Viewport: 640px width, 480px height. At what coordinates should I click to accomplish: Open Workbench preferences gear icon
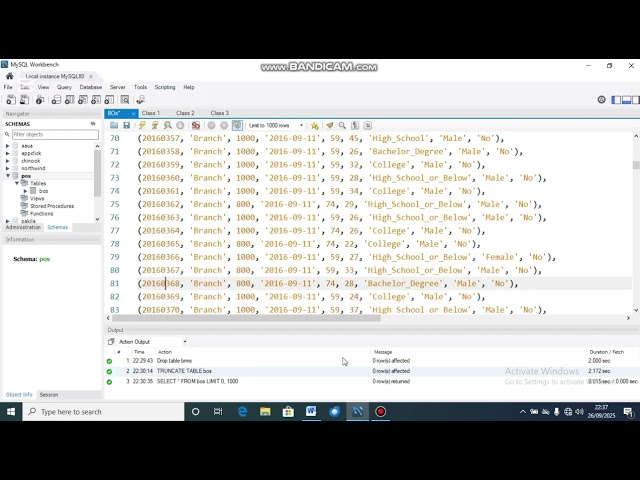coord(601,100)
